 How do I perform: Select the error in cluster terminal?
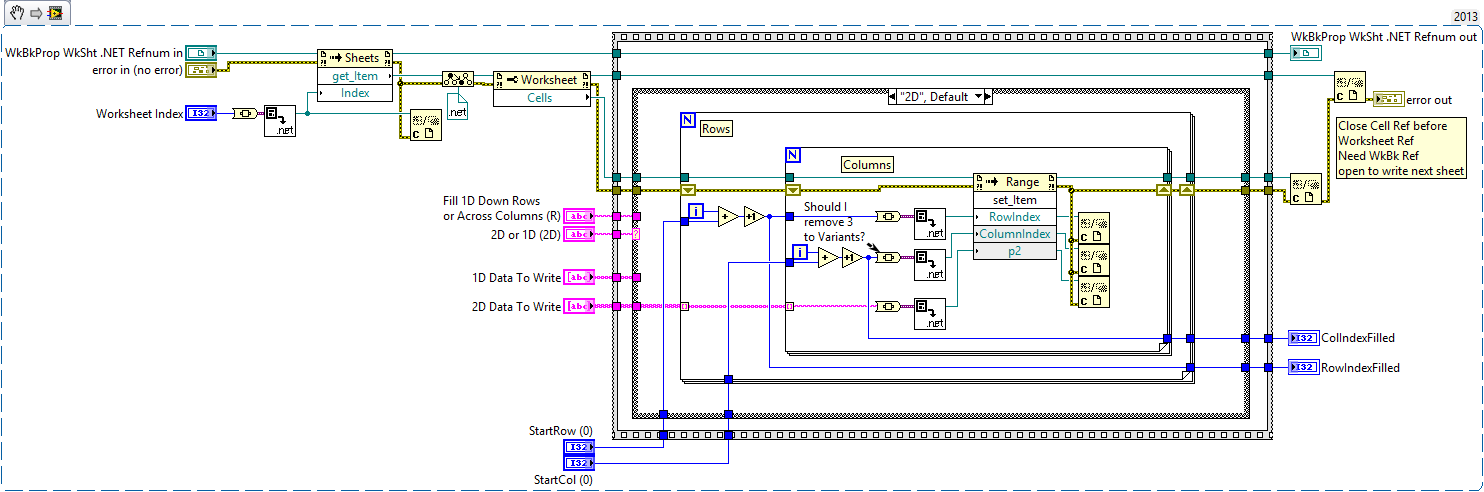click(201, 69)
